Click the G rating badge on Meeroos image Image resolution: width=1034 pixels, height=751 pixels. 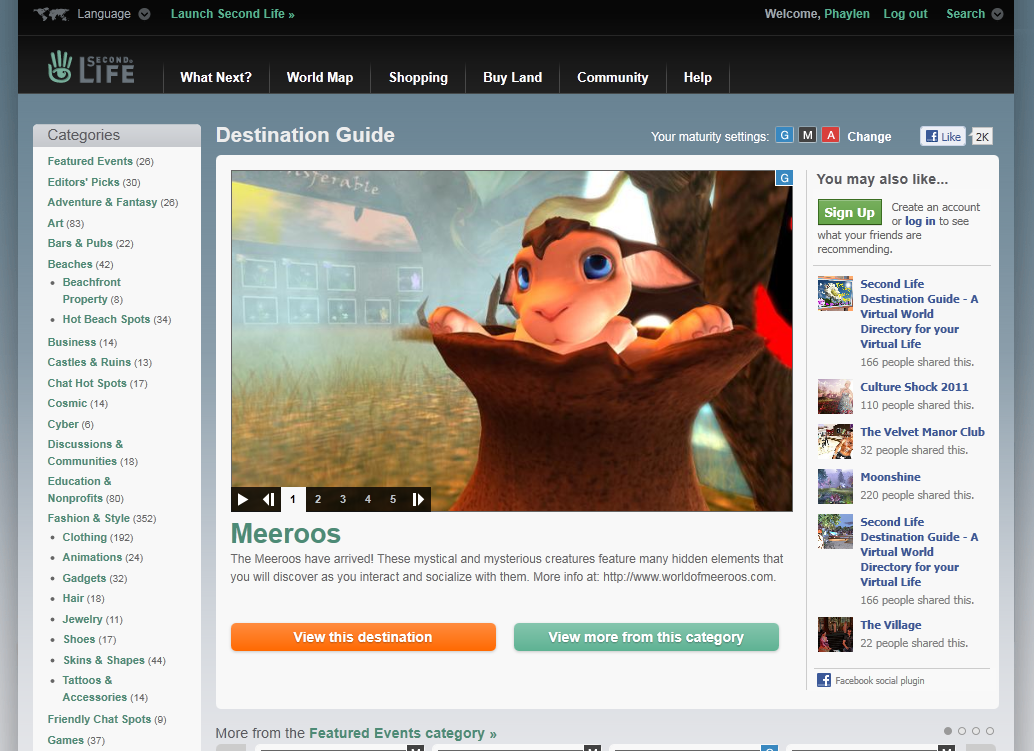click(x=784, y=178)
